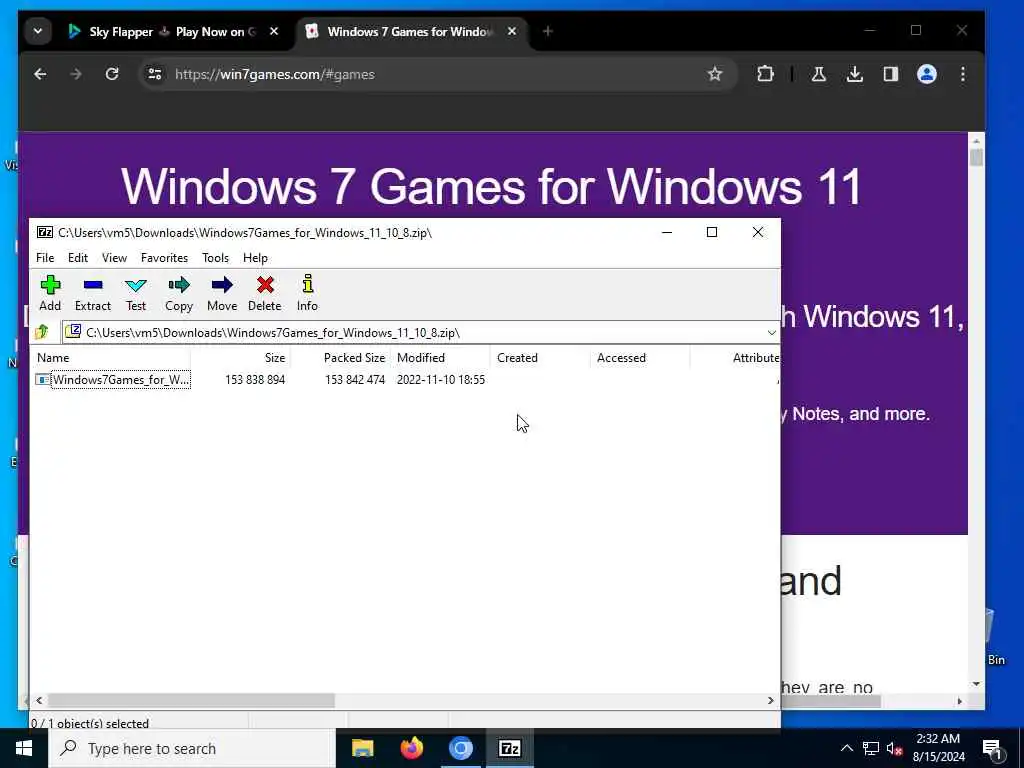Toggle Chrome side panel
This screenshot has height=768, width=1024.
pyautogui.click(x=891, y=74)
